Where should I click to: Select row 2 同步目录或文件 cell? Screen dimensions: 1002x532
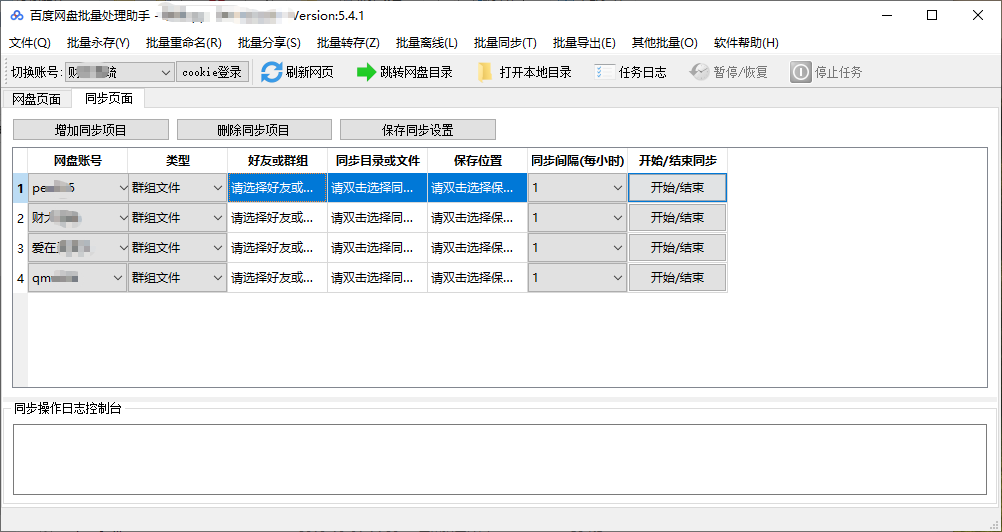pyautogui.click(x=378, y=218)
